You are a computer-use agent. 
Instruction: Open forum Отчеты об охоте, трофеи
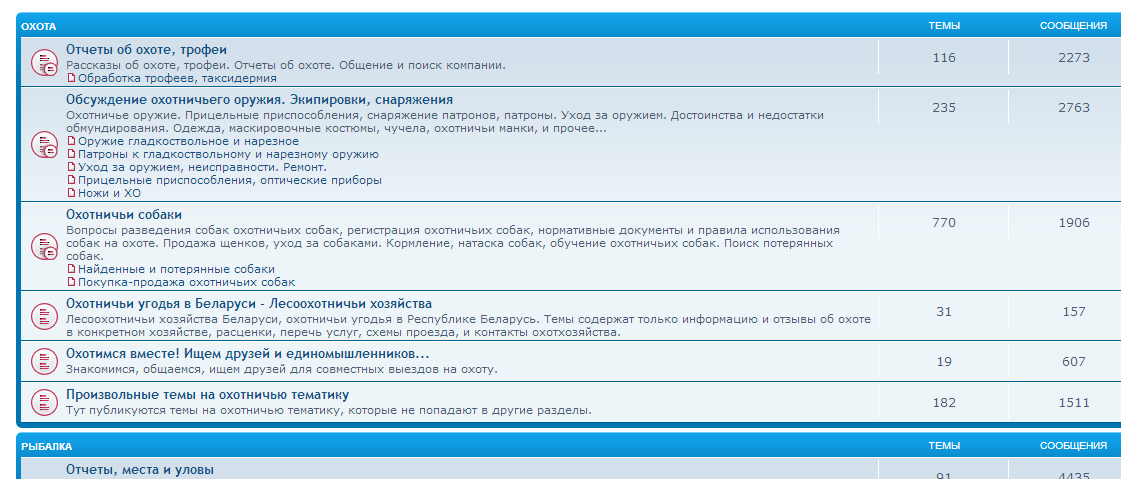146,49
